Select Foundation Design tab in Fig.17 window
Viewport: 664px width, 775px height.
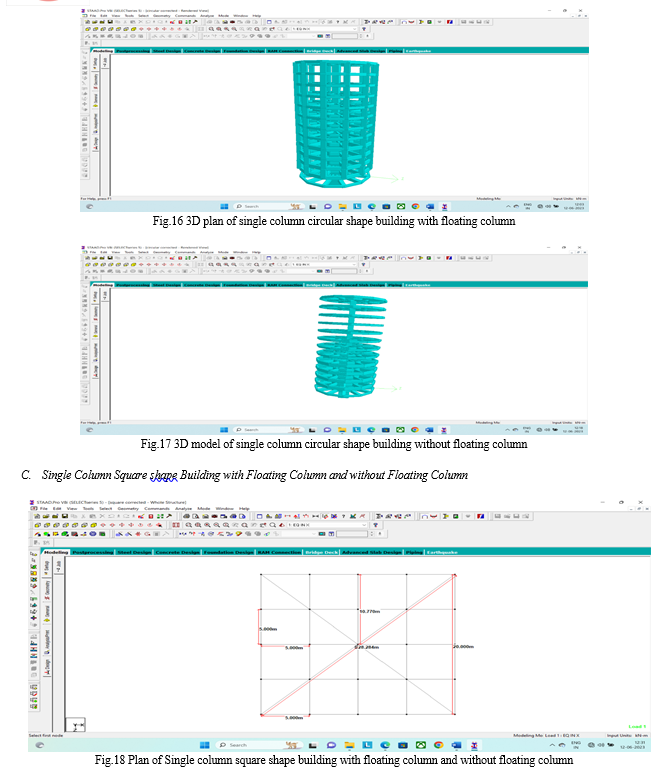coord(243,285)
